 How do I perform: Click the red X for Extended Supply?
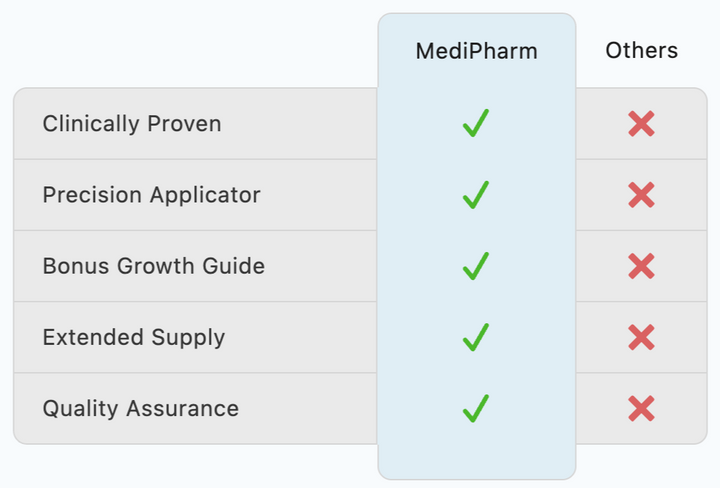(641, 337)
